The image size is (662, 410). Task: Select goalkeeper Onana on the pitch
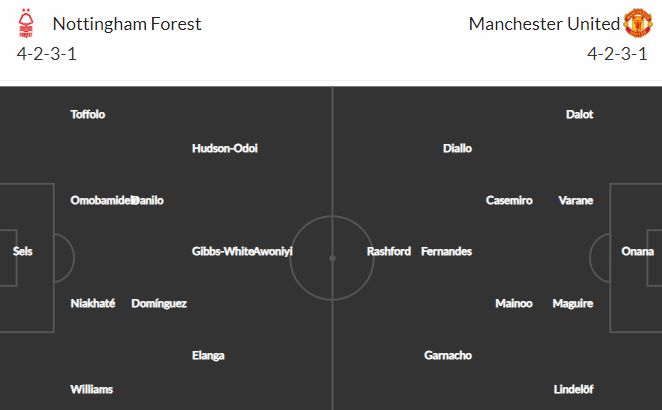click(638, 251)
